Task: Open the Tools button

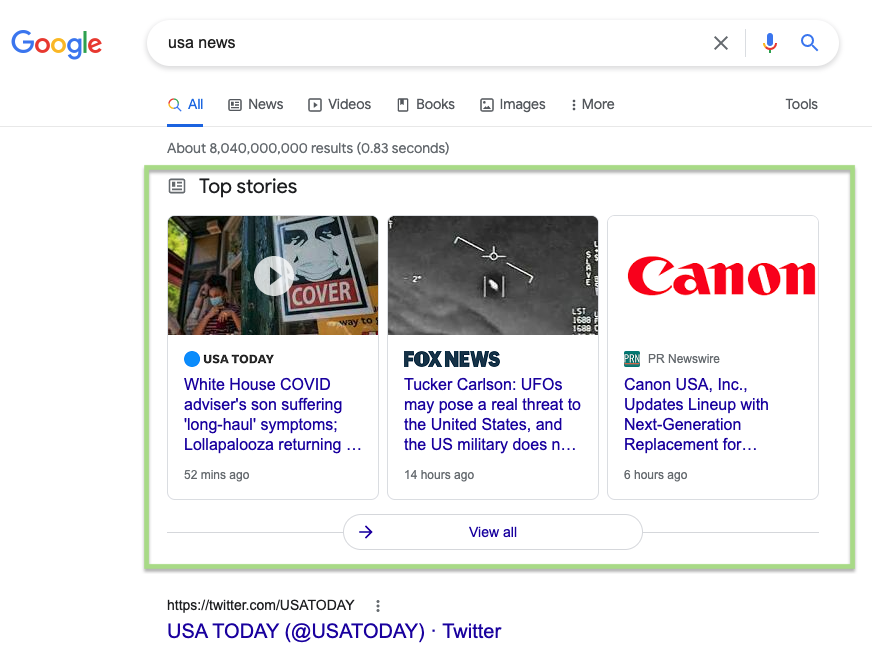Action: [x=801, y=105]
